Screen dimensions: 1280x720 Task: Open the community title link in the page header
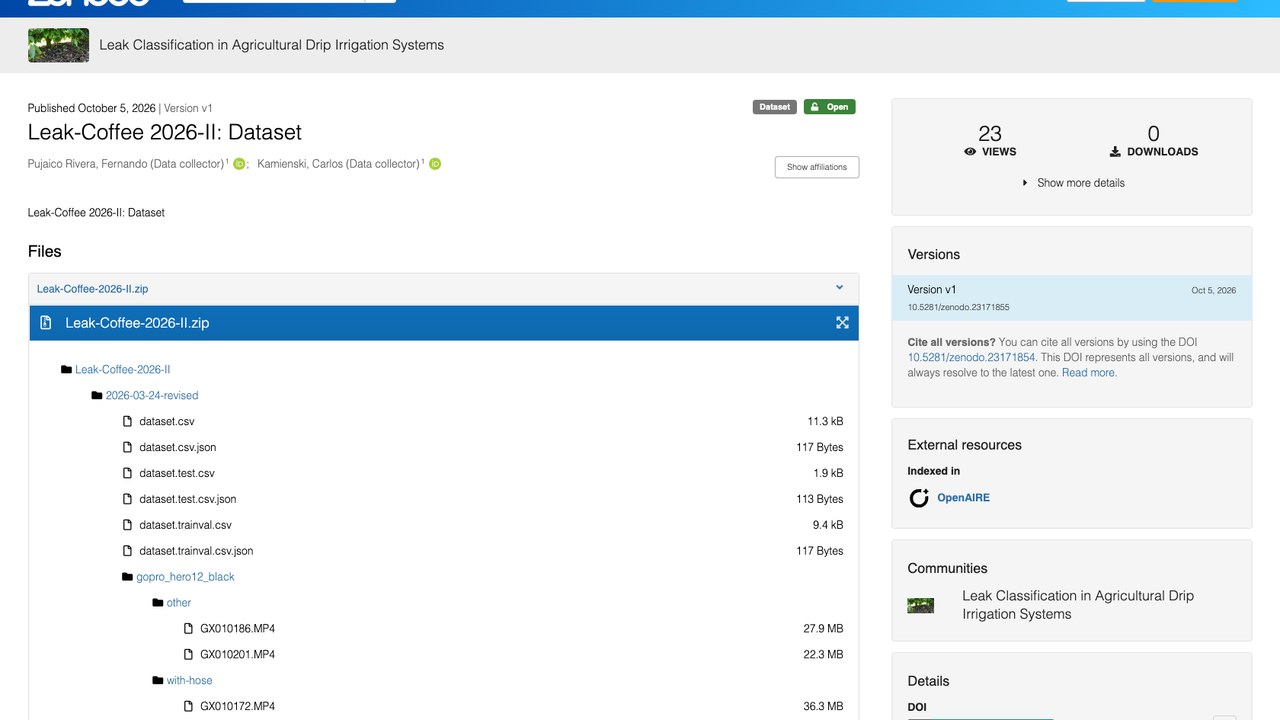272,45
